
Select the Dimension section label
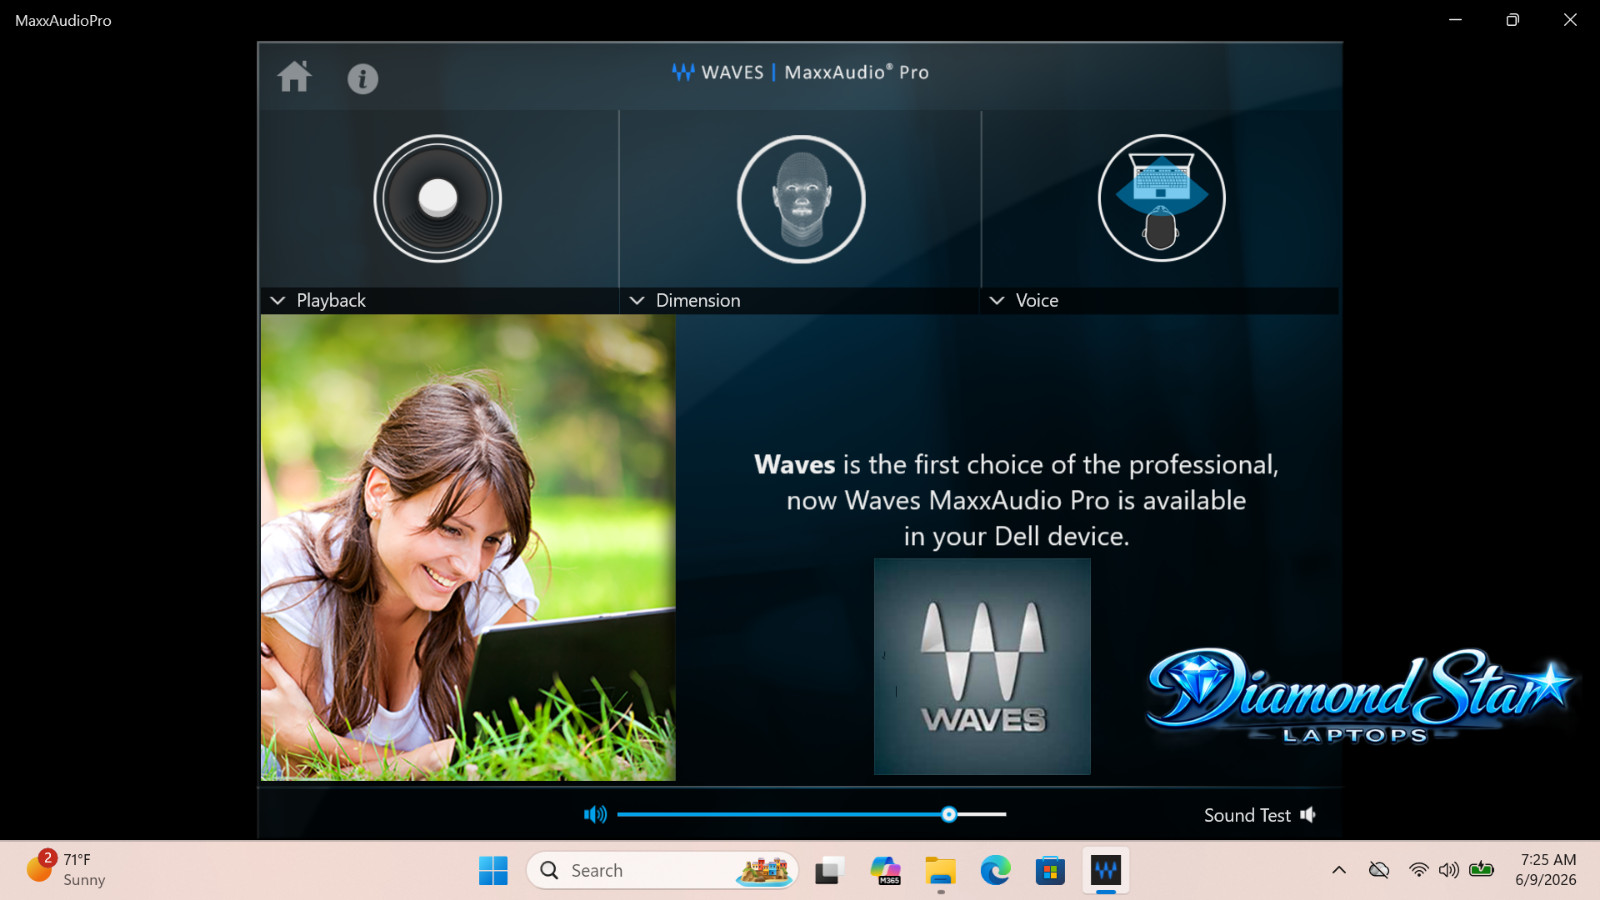point(698,301)
